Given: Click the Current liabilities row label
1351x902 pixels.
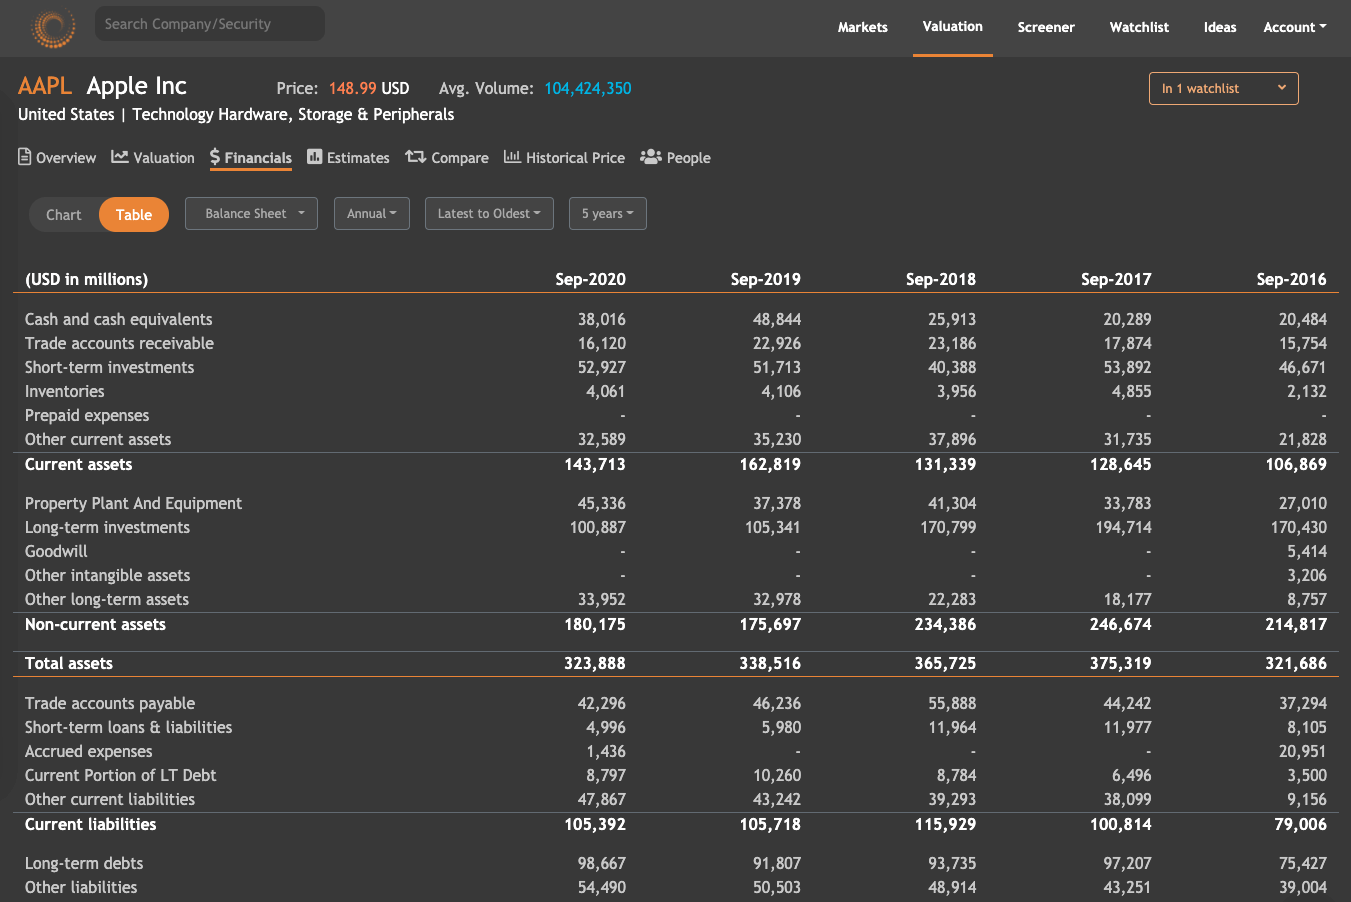Looking at the screenshot, I should click(91, 824).
